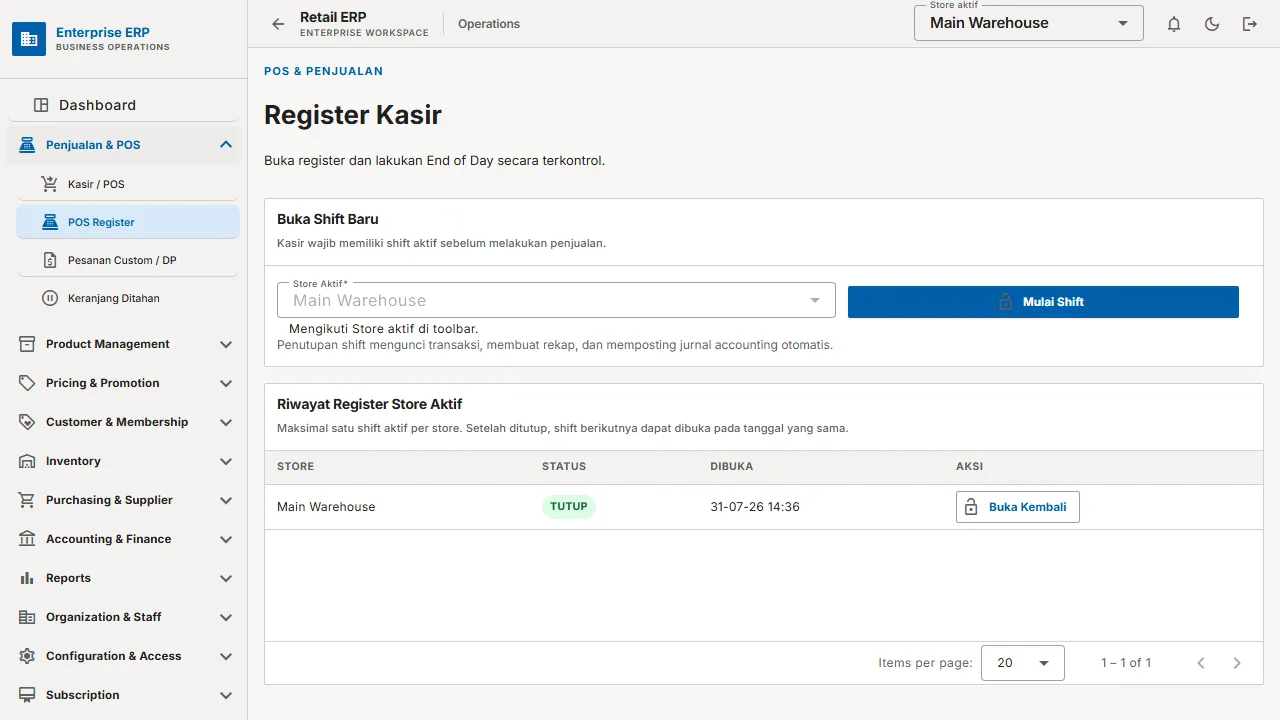The width and height of the screenshot is (1280, 720).
Task: Click the logout icon in toolbar
Action: [1250, 24]
